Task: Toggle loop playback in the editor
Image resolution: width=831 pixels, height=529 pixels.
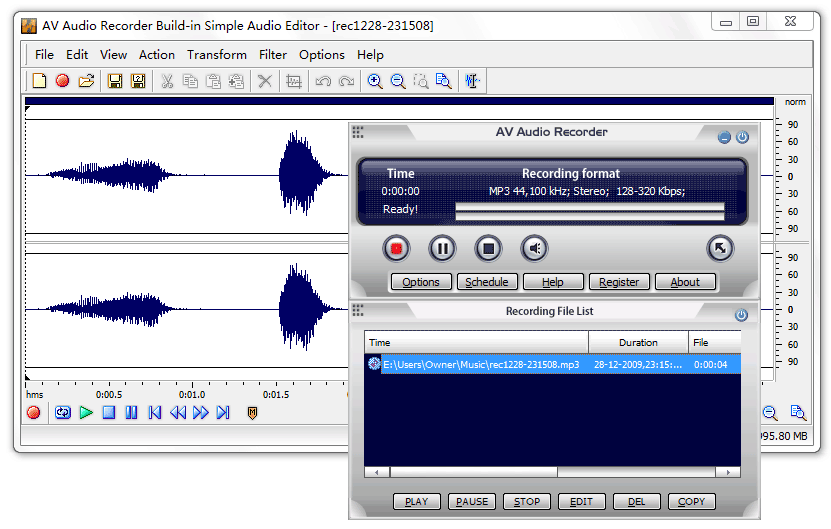Action: [63, 412]
